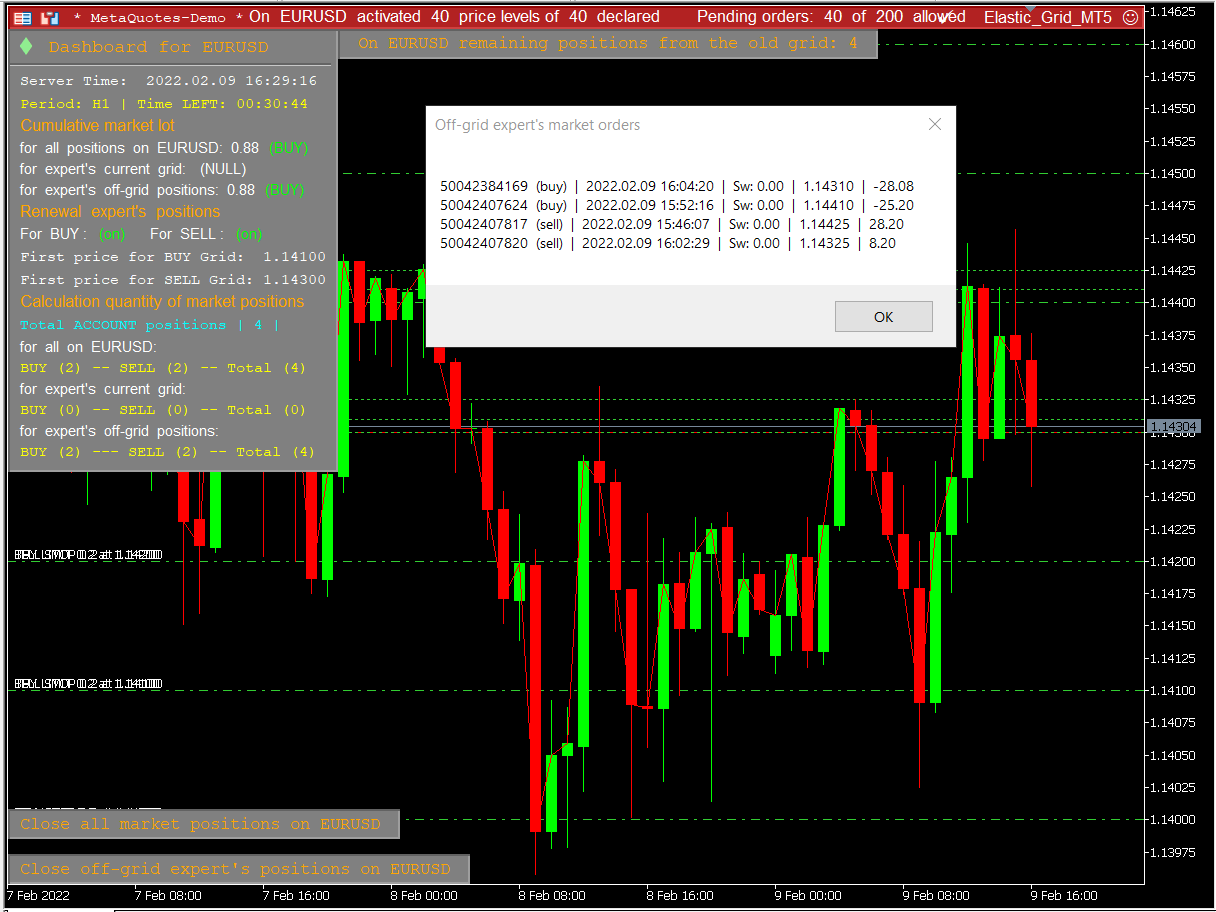
Task: Click the 1.14600 price scale label
Action: [x=1173, y=44]
